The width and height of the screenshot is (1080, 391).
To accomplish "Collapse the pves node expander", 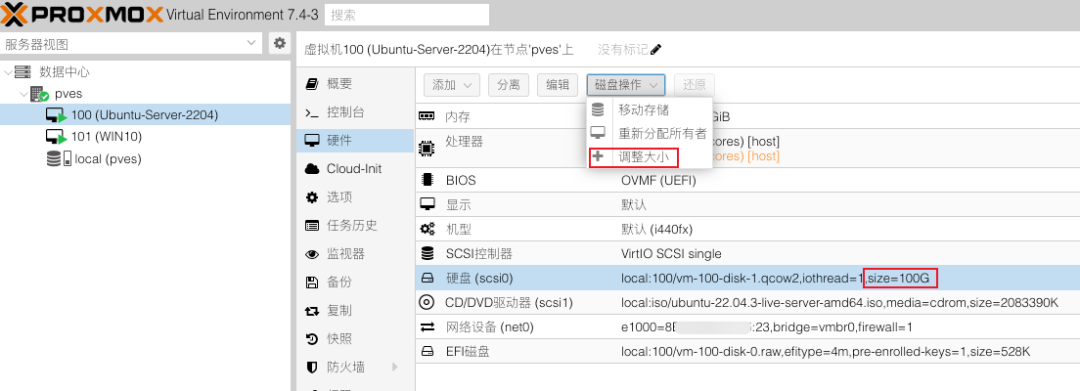I will tap(24, 94).
